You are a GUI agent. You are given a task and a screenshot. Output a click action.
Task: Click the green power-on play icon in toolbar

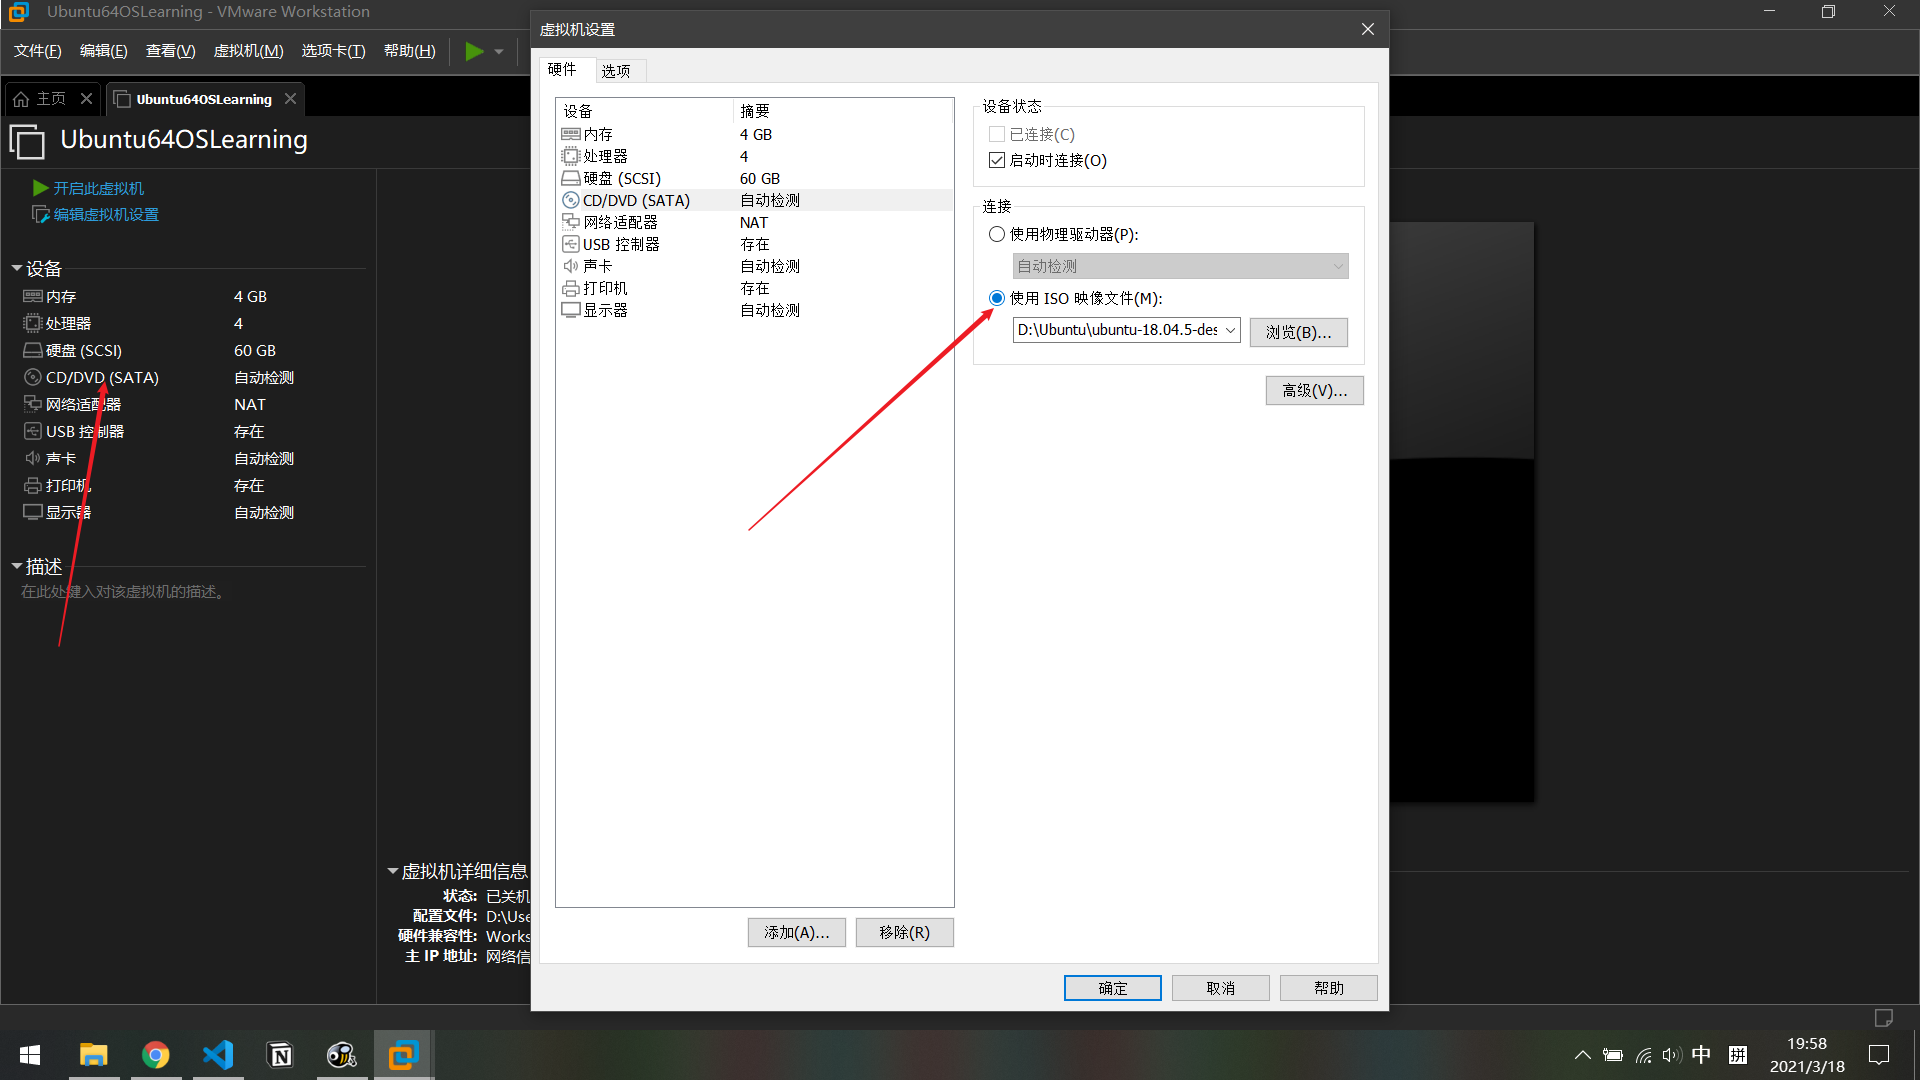coord(474,51)
